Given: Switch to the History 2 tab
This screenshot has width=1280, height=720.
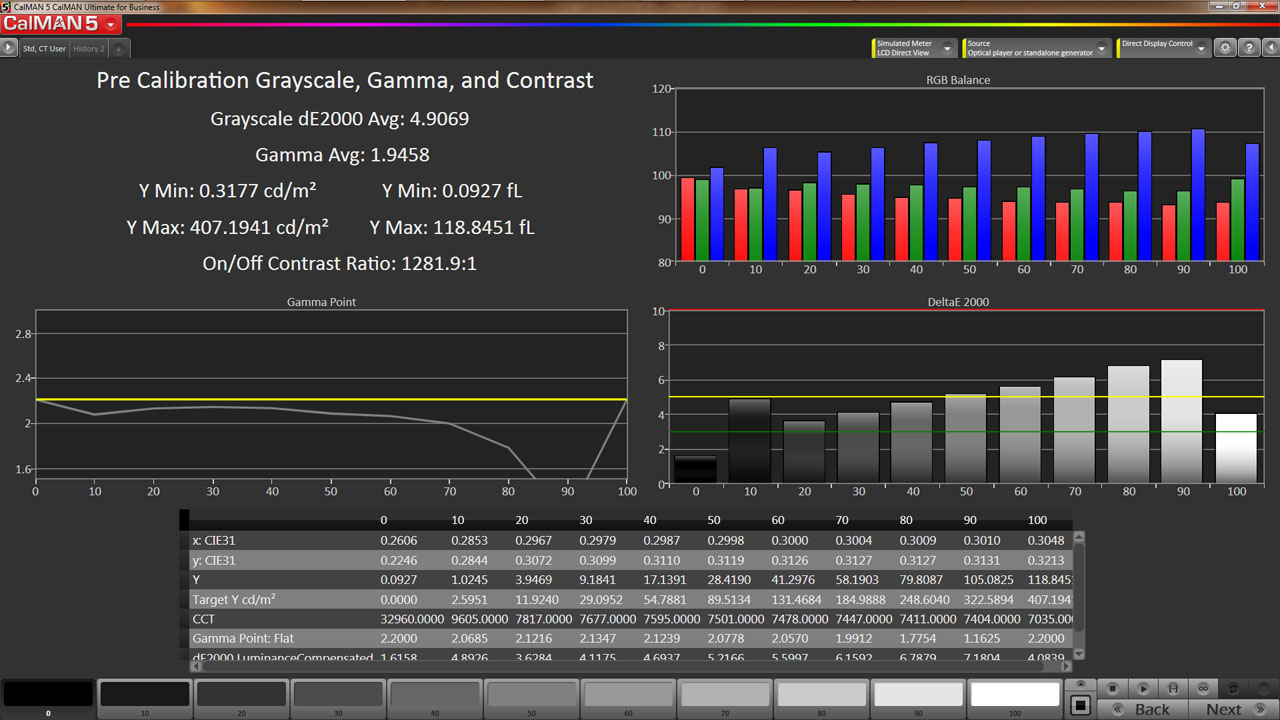Looking at the screenshot, I should click(x=89, y=48).
